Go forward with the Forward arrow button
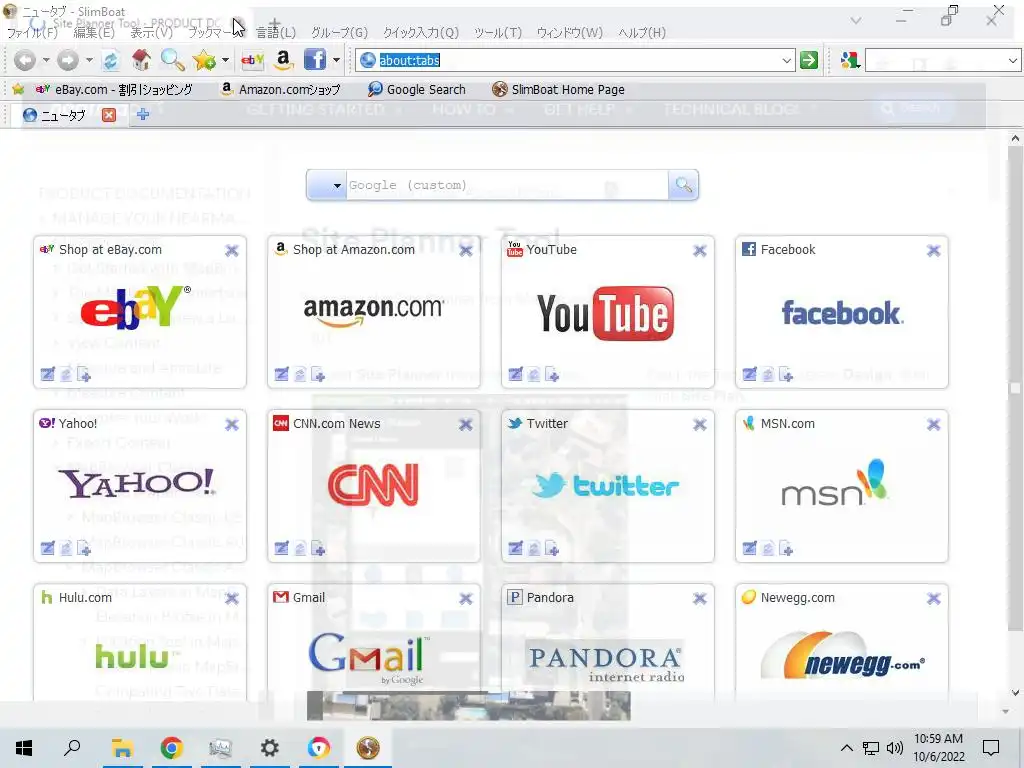Viewport: 1024px width, 768px height. click(x=68, y=60)
